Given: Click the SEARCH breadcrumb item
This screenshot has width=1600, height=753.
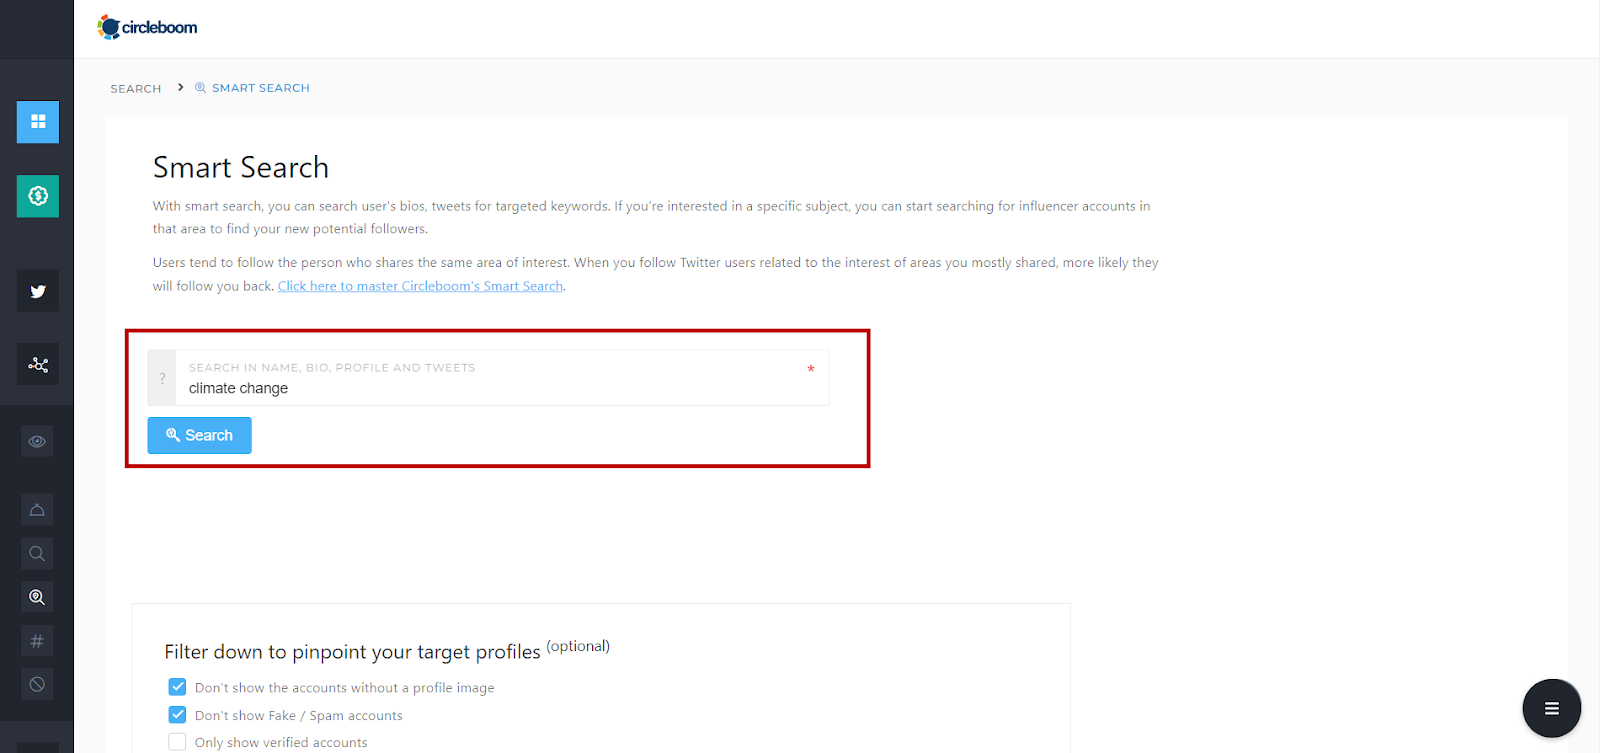Looking at the screenshot, I should pos(136,88).
